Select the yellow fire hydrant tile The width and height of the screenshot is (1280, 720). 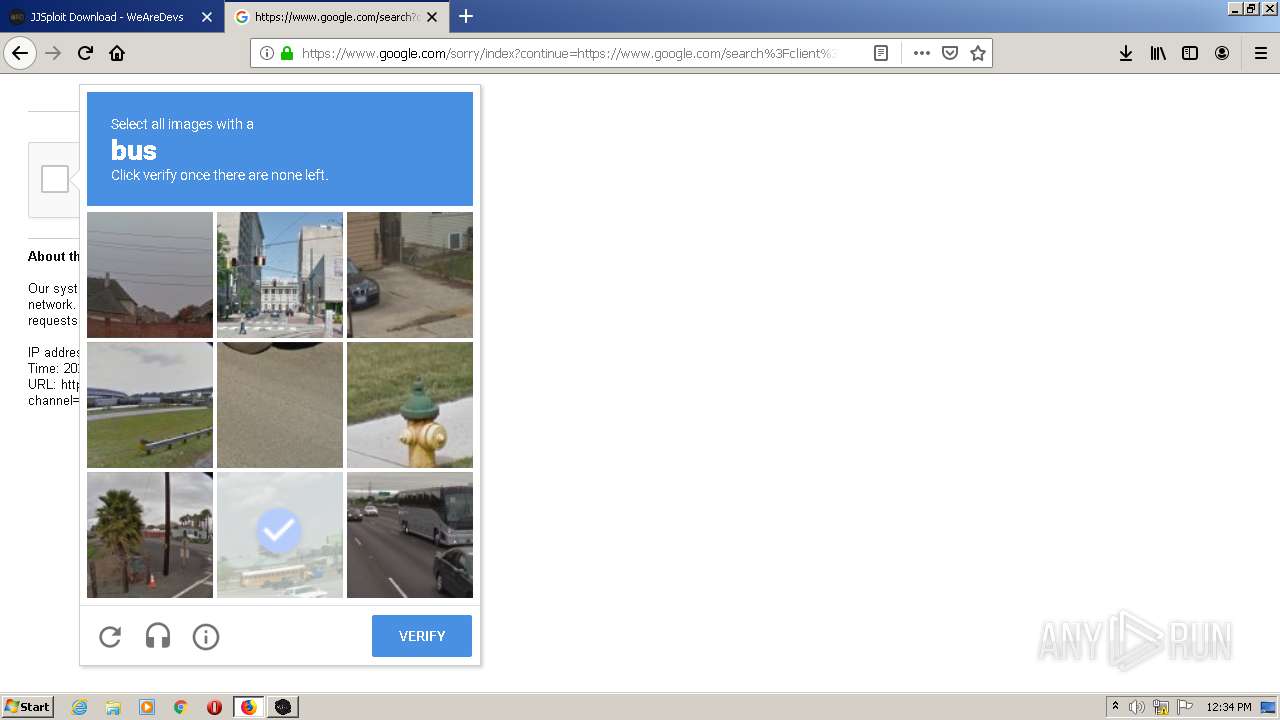(410, 405)
